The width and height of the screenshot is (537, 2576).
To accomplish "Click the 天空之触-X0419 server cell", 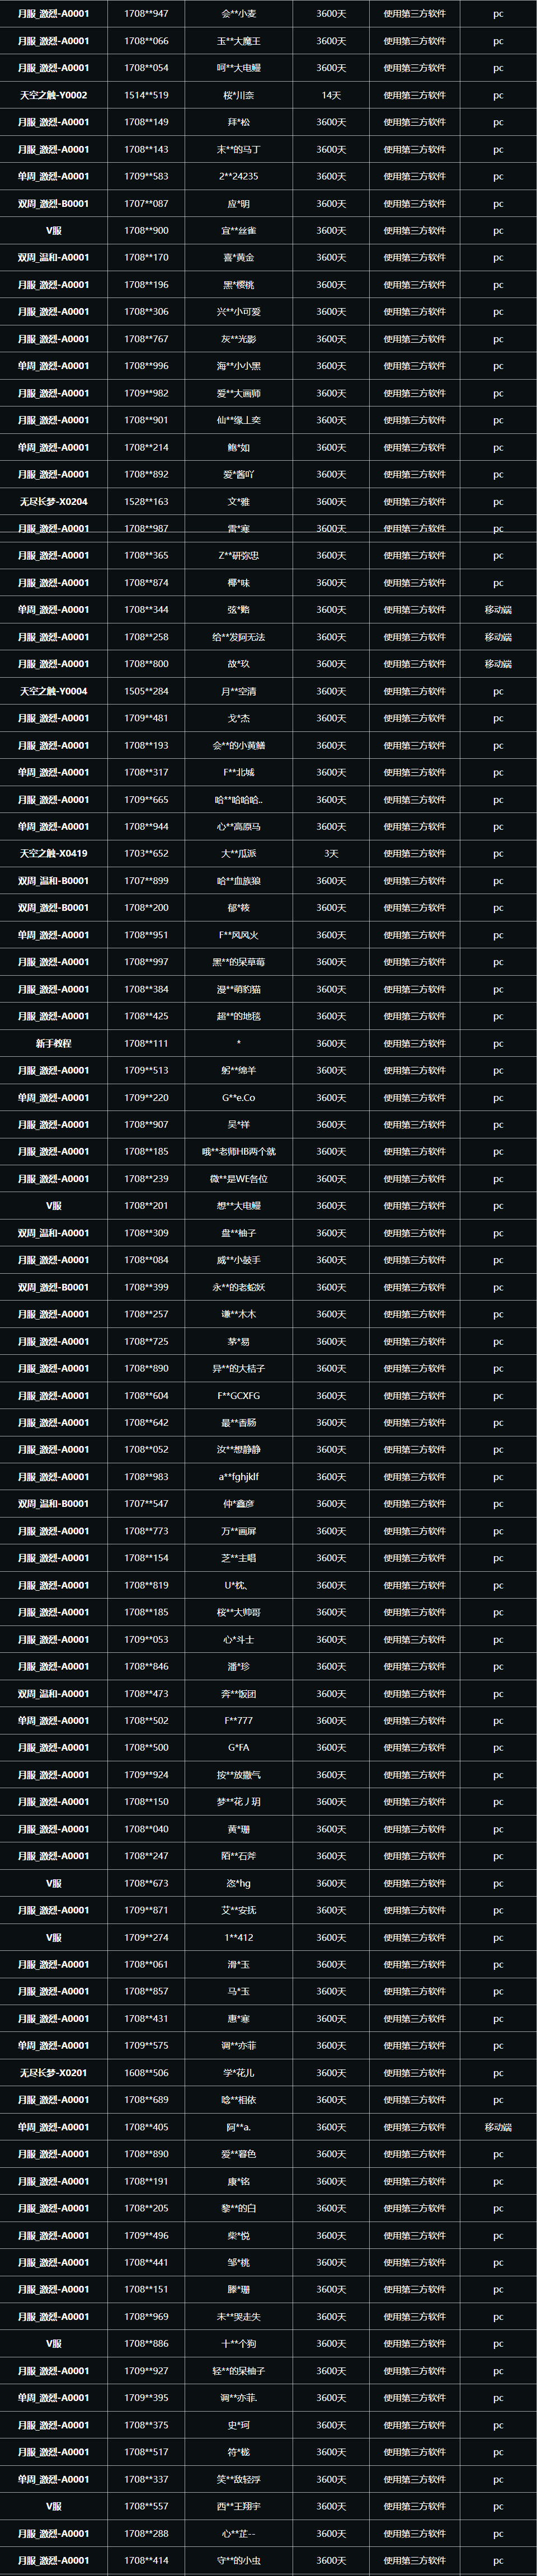I will tap(53, 853).
